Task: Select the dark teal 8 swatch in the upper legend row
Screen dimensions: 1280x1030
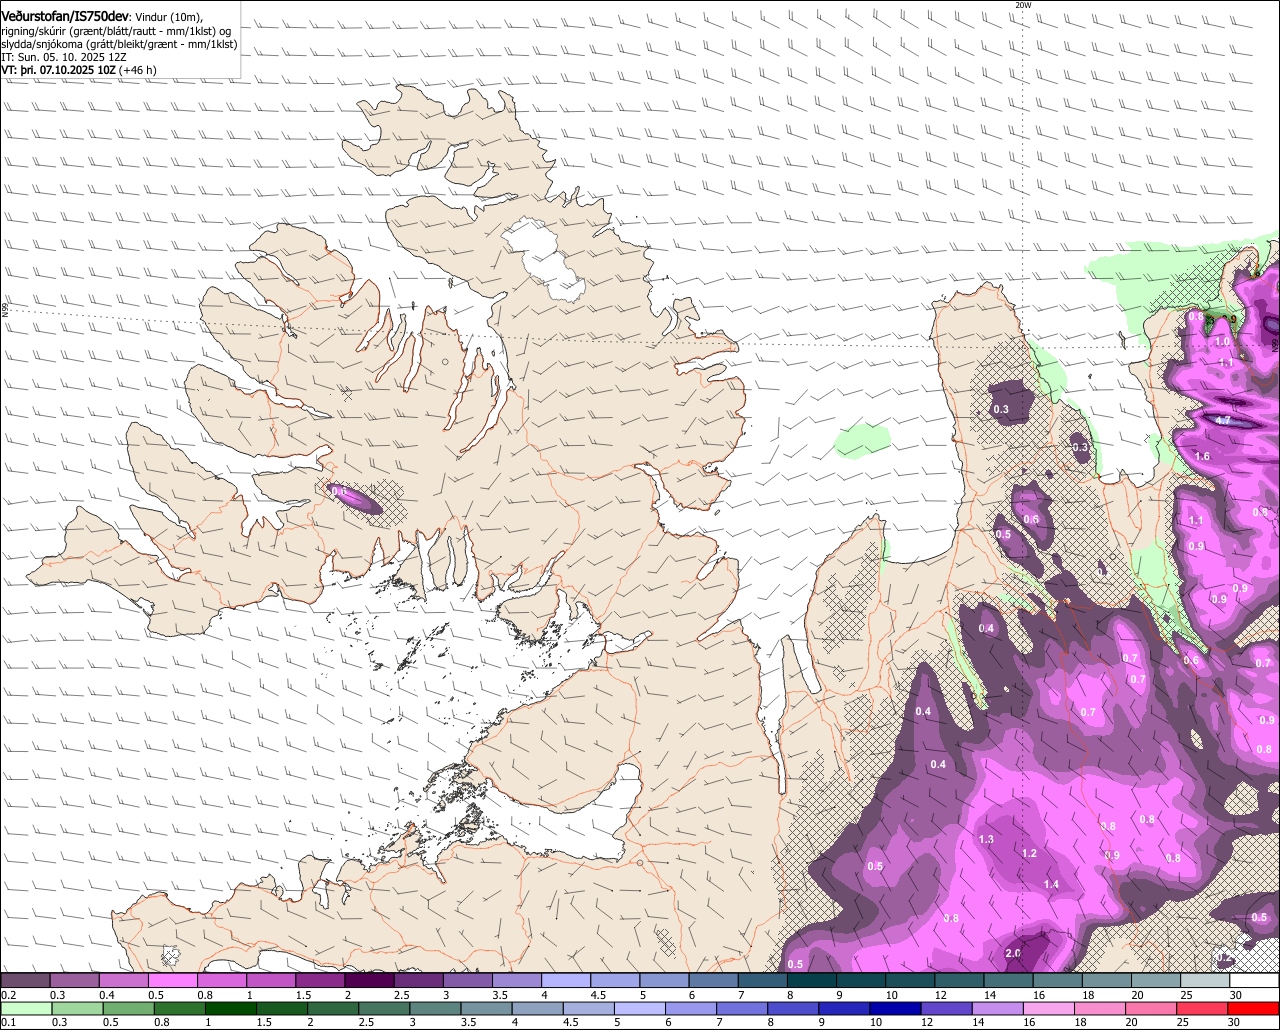Action: (x=812, y=981)
